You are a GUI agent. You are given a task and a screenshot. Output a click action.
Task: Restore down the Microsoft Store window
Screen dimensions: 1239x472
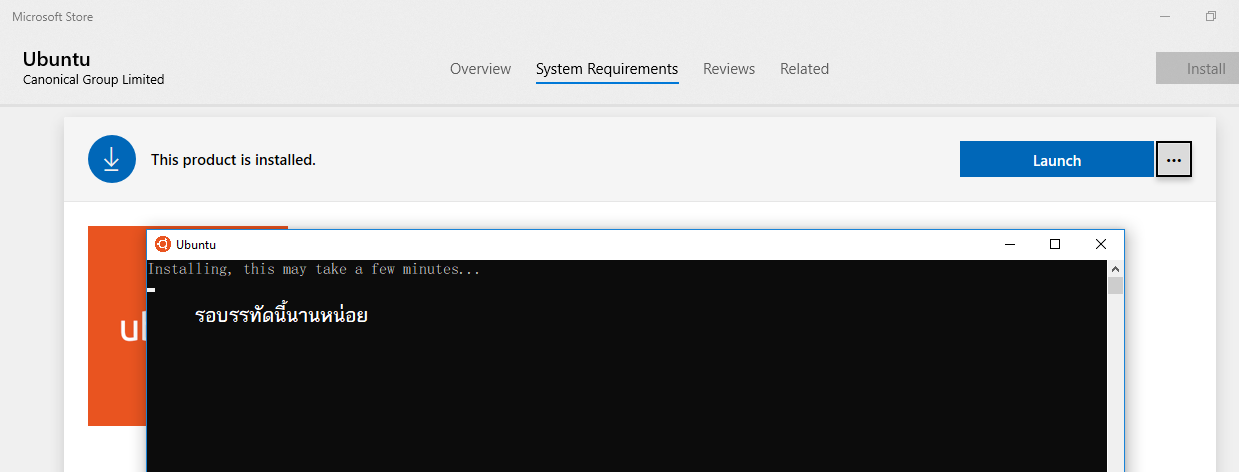1211,17
